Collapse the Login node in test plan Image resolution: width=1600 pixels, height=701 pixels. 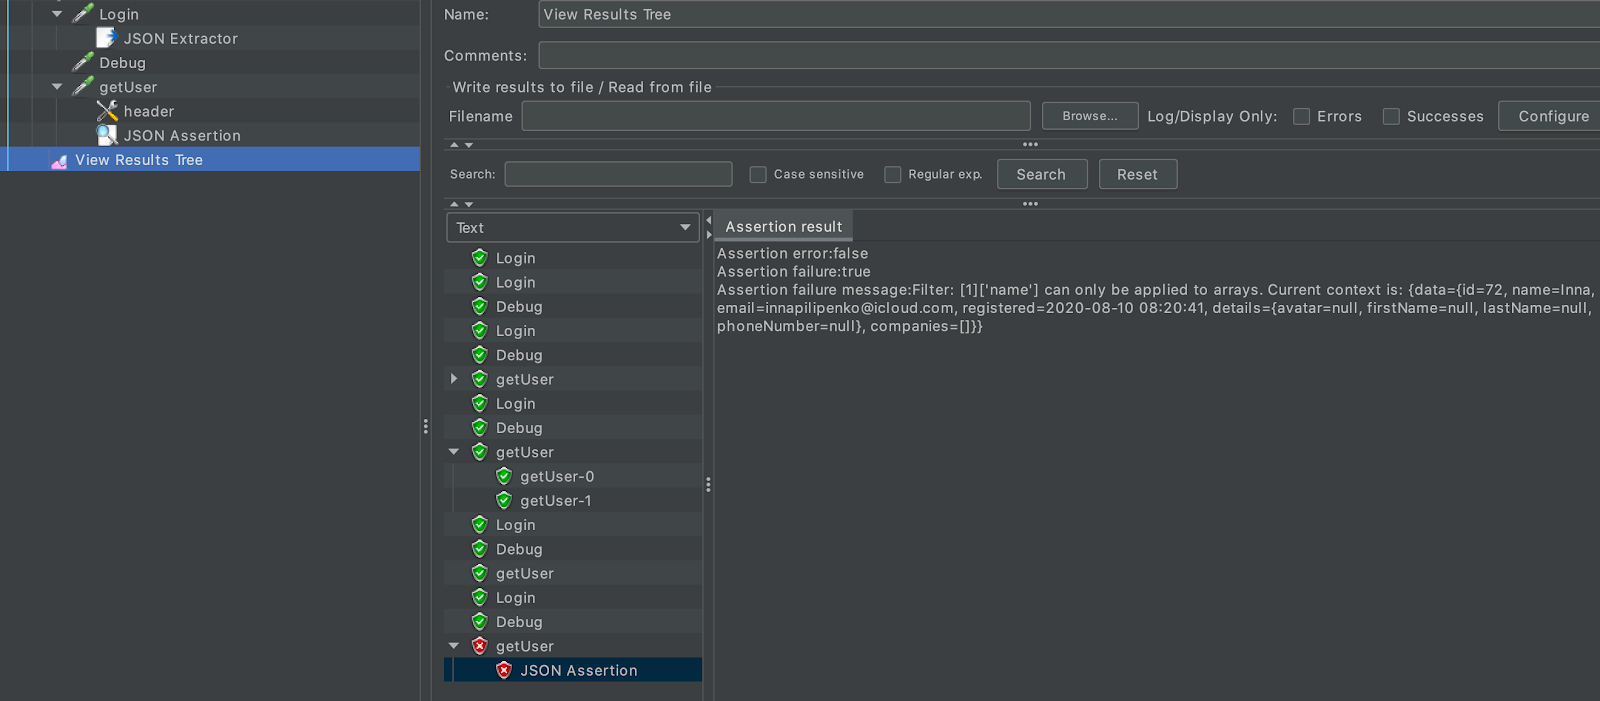[x=57, y=14]
